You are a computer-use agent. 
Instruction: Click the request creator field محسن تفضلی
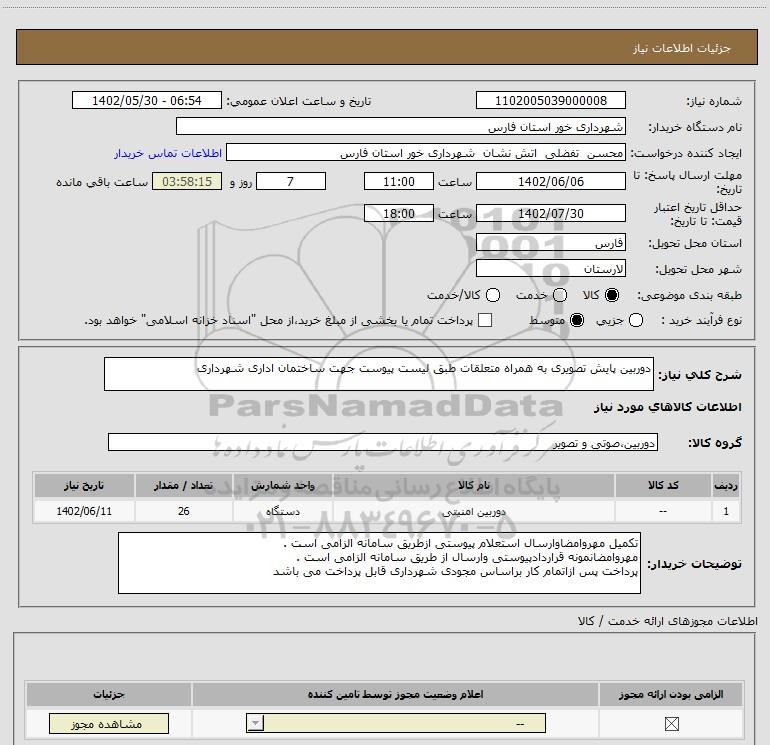tap(426, 153)
